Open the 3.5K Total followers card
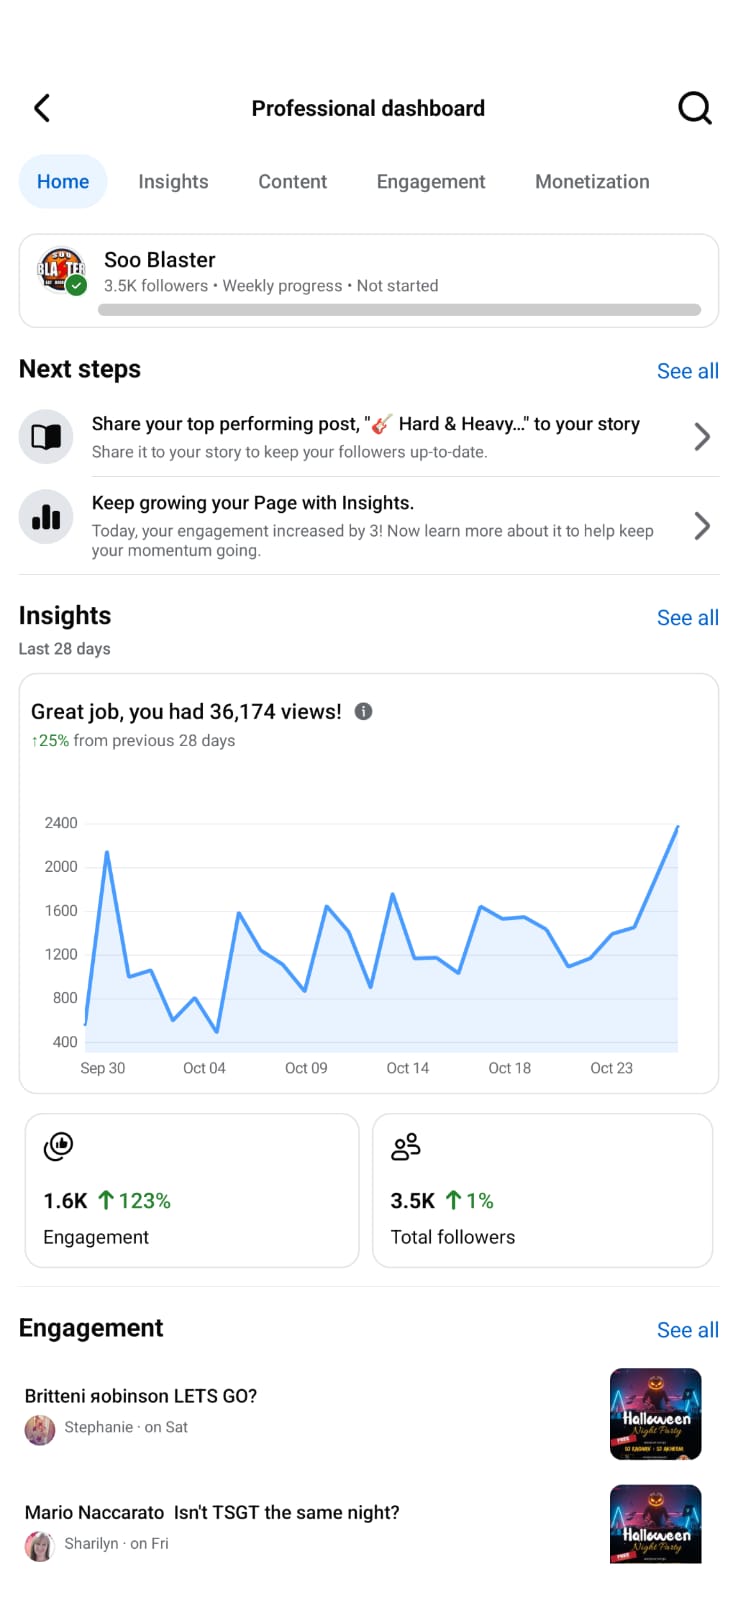 pos(542,1190)
